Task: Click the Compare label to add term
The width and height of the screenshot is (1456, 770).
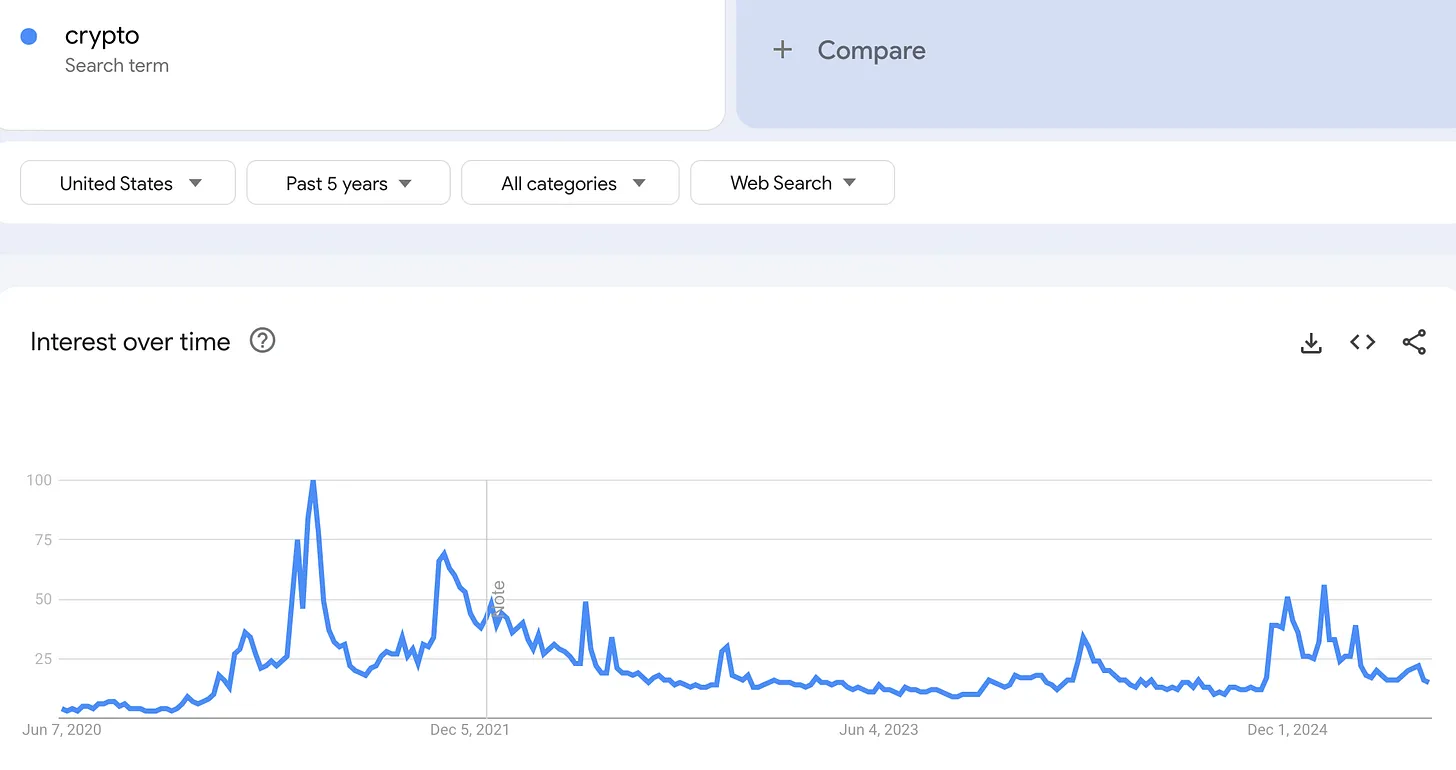Action: (x=871, y=50)
